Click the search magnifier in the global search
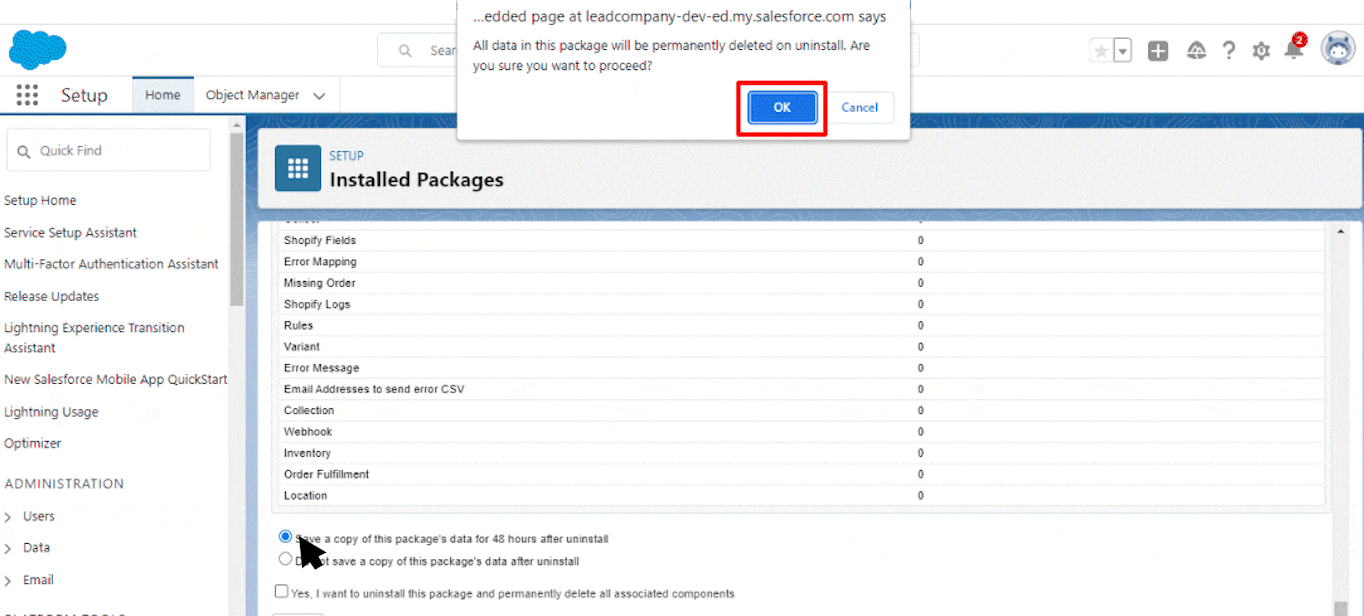This screenshot has width=1364, height=616. point(406,50)
